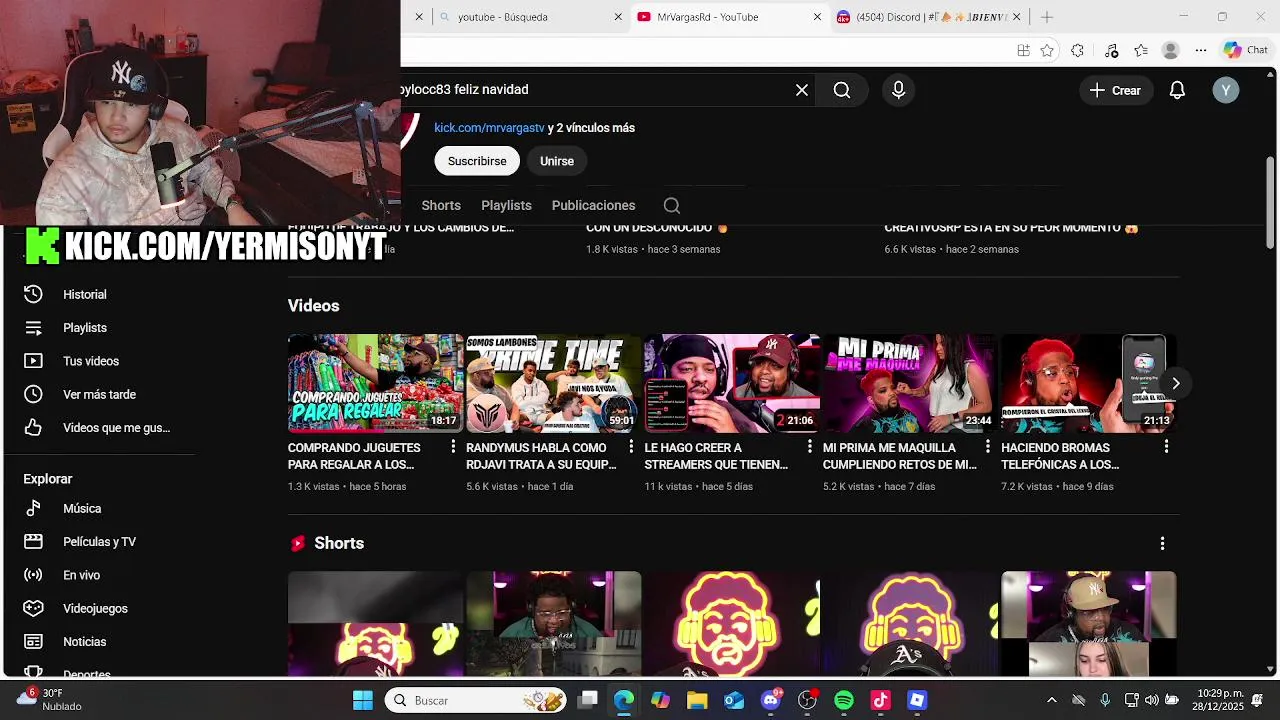The image size is (1280, 720).
Task: Open a new browser tab
Action: [x=1047, y=17]
